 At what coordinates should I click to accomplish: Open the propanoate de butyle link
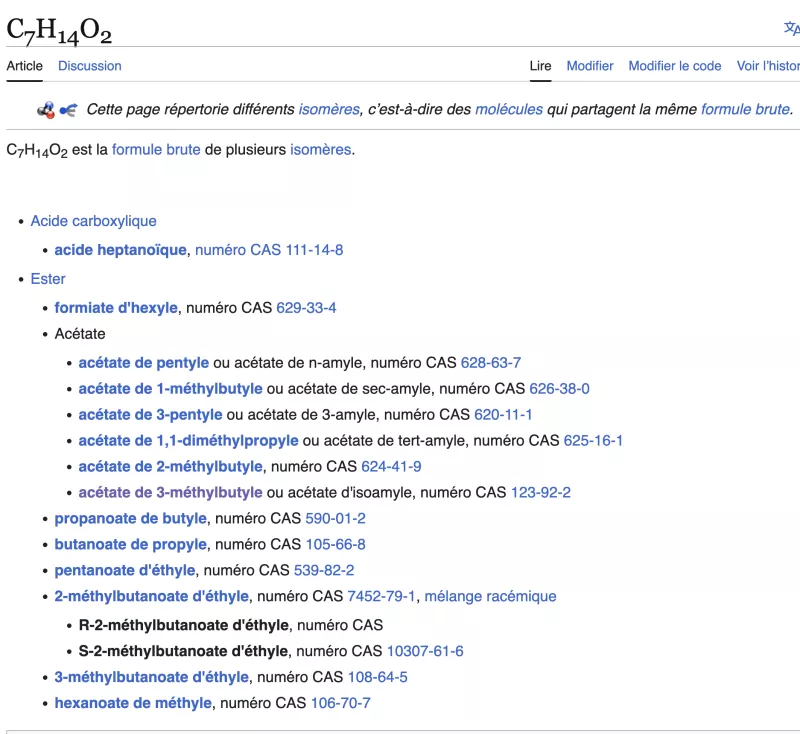point(130,518)
